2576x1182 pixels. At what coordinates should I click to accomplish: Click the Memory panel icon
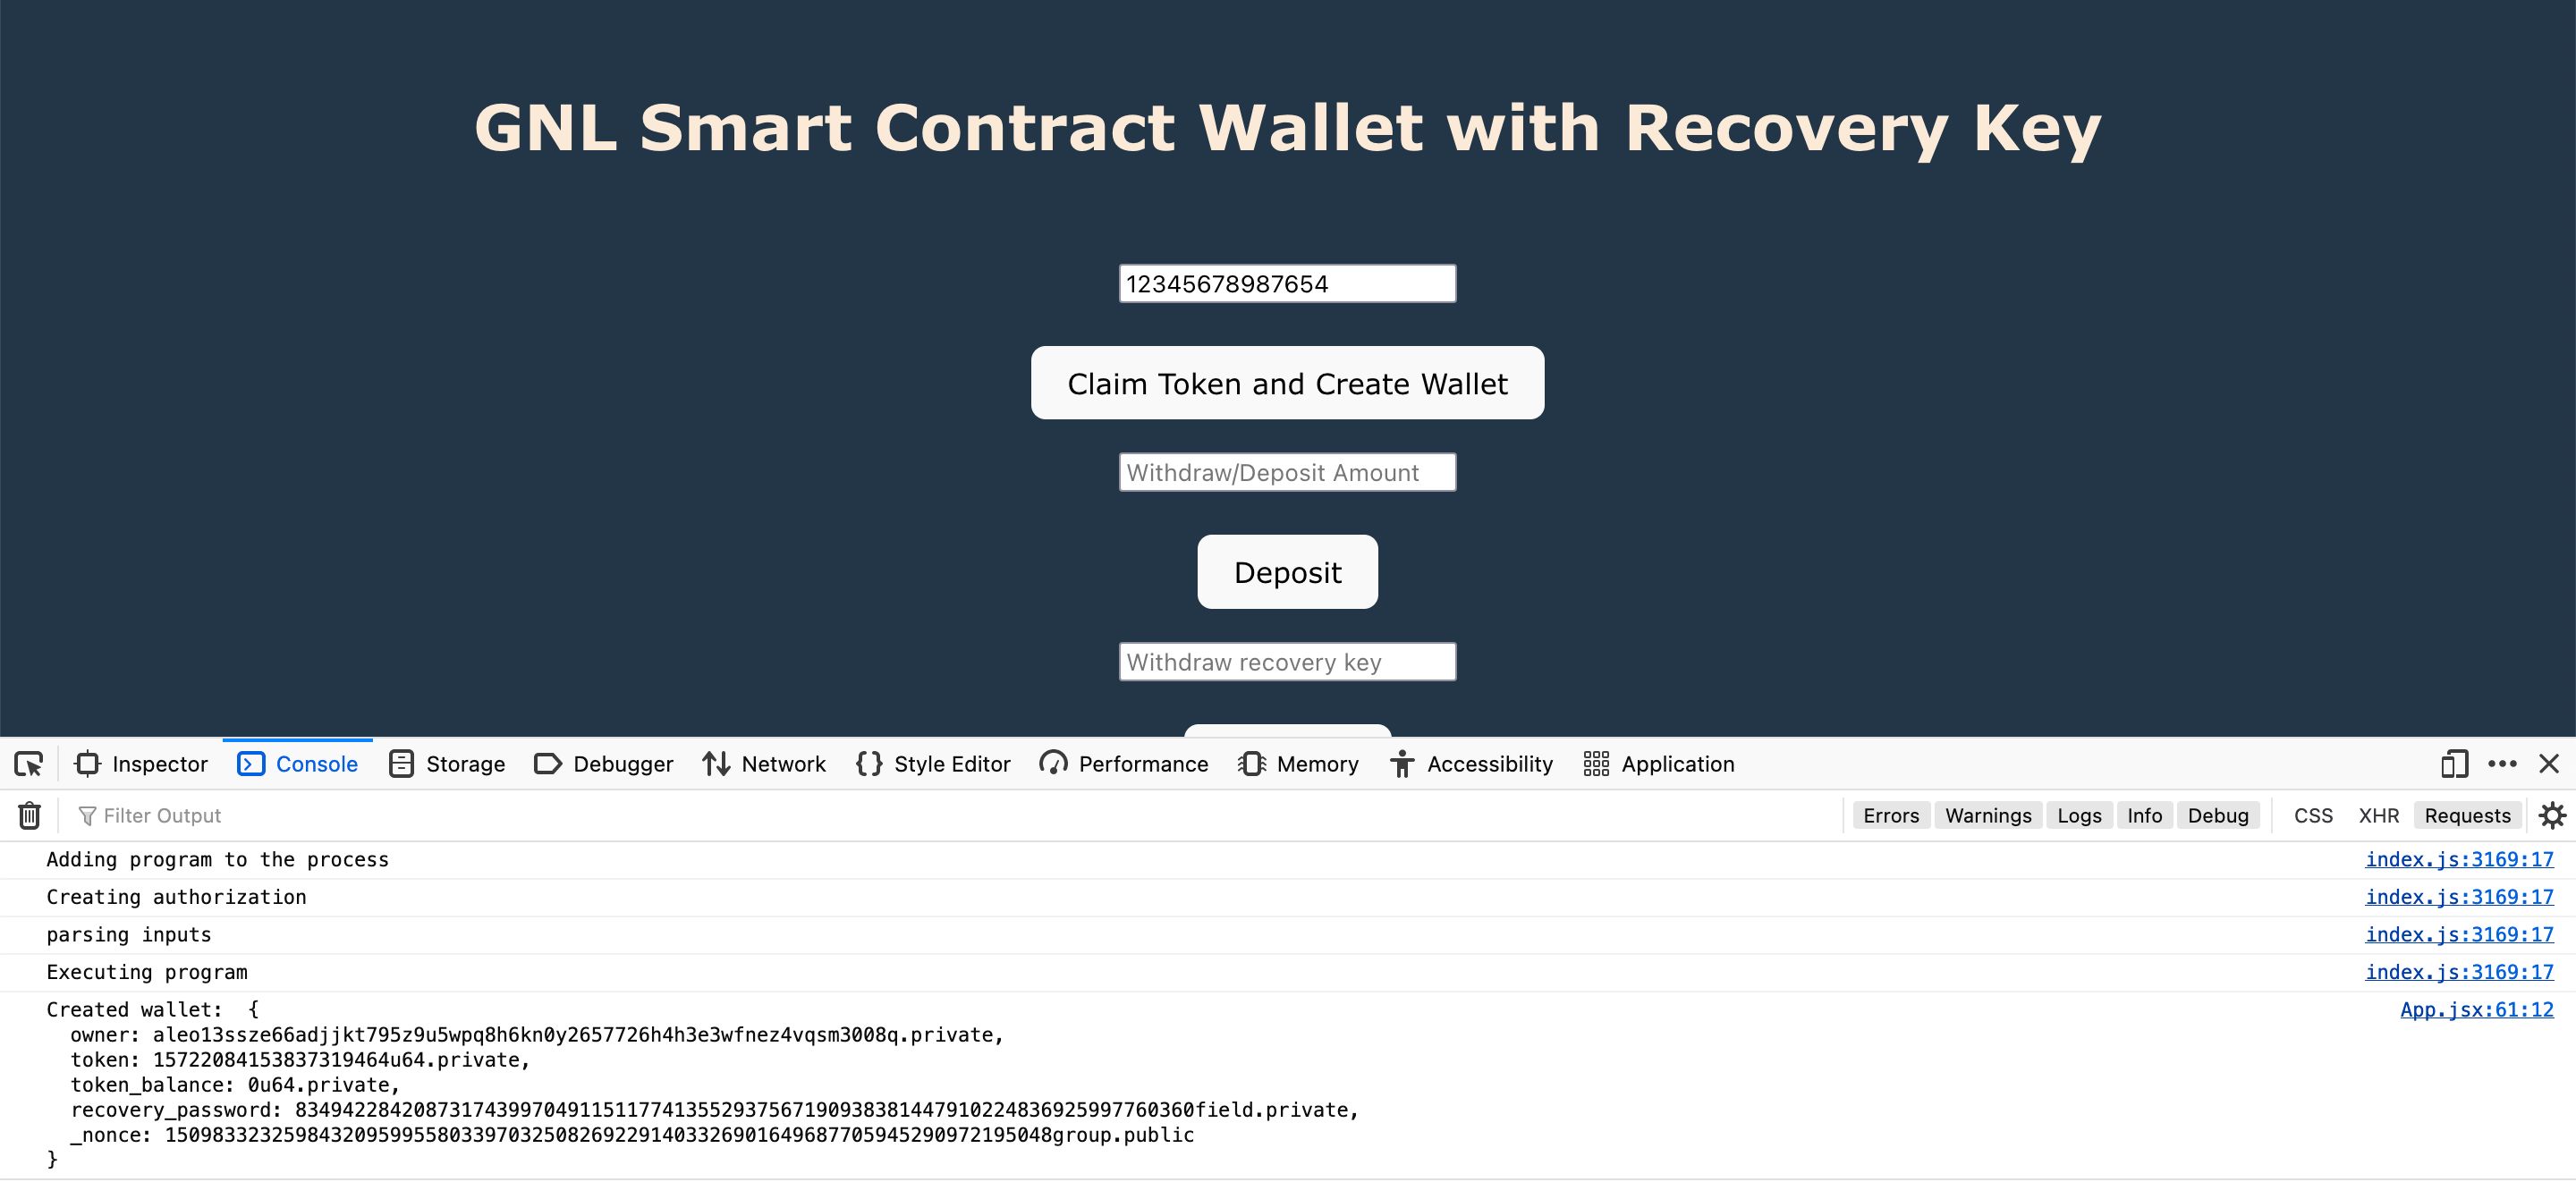pyautogui.click(x=1252, y=764)
